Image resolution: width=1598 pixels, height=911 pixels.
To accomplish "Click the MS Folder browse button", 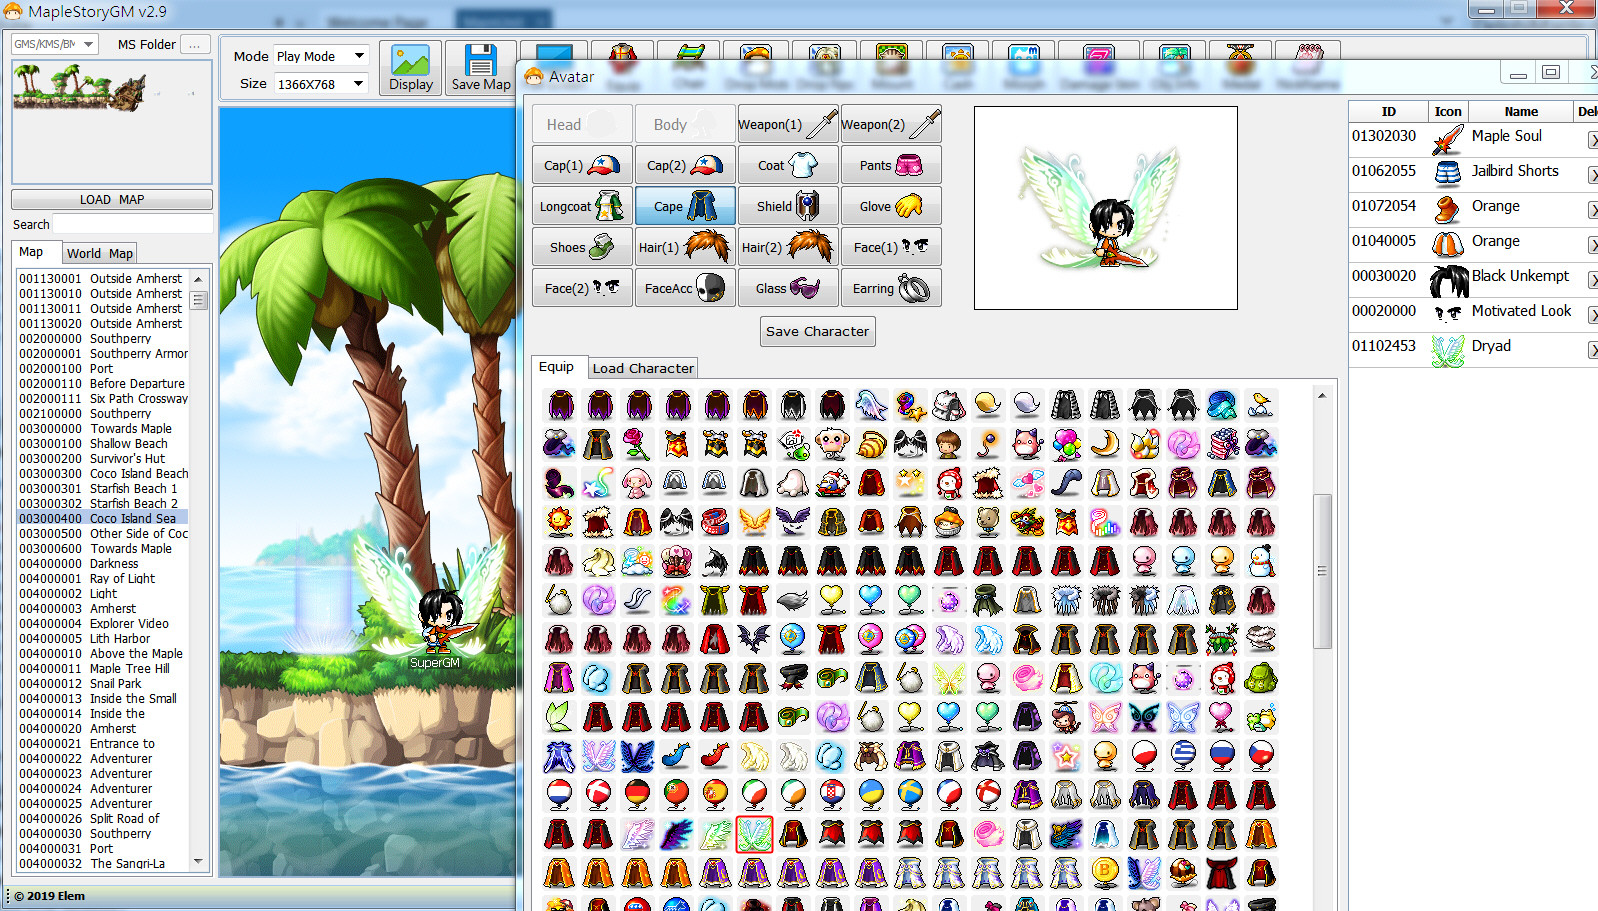I will pyautogui.click(x=196, y=44).
